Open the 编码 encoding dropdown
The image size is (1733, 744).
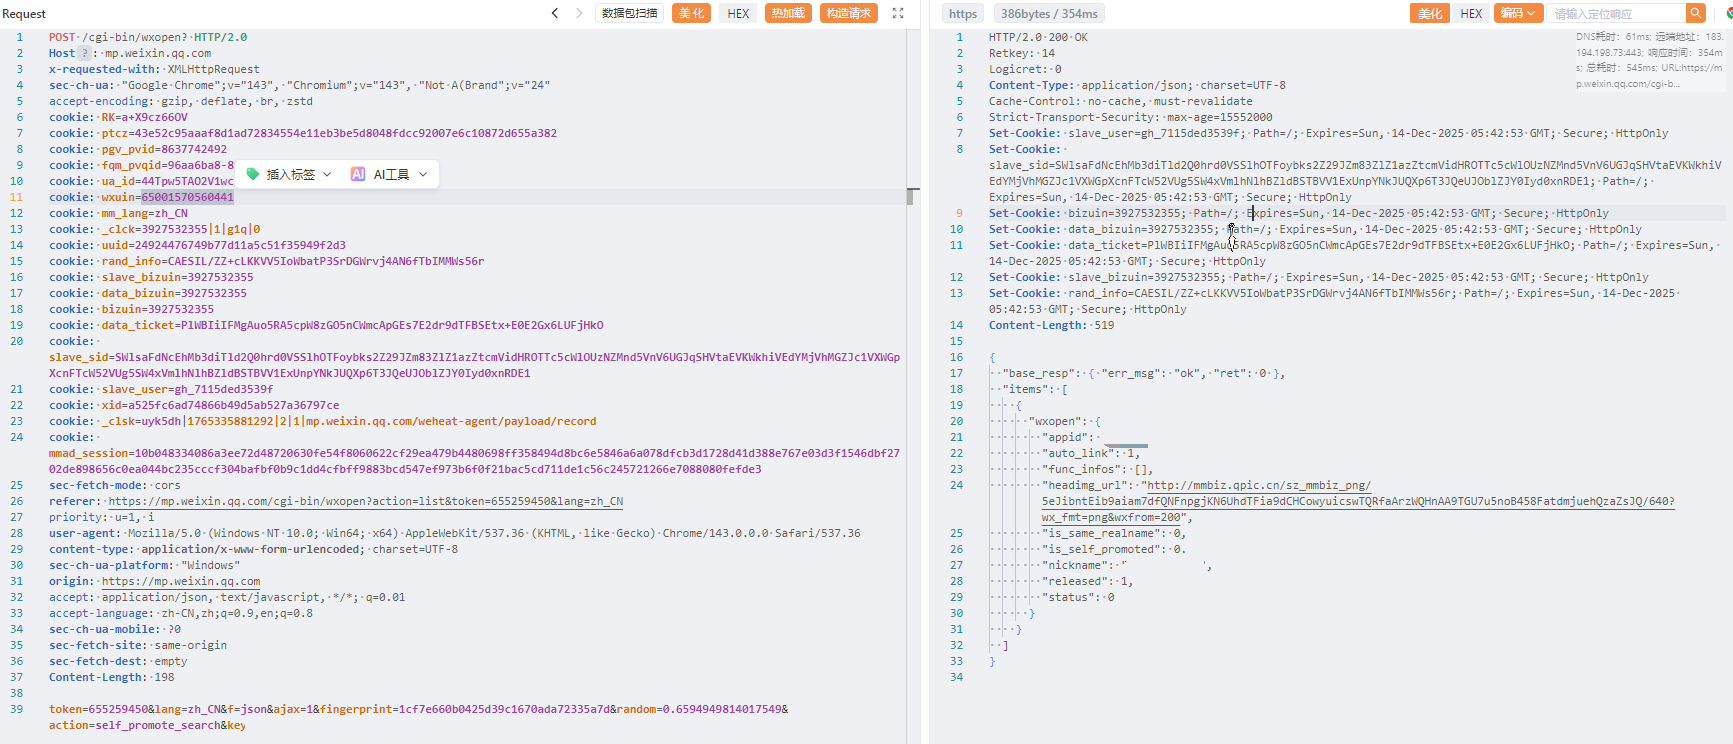point(1518,13)
